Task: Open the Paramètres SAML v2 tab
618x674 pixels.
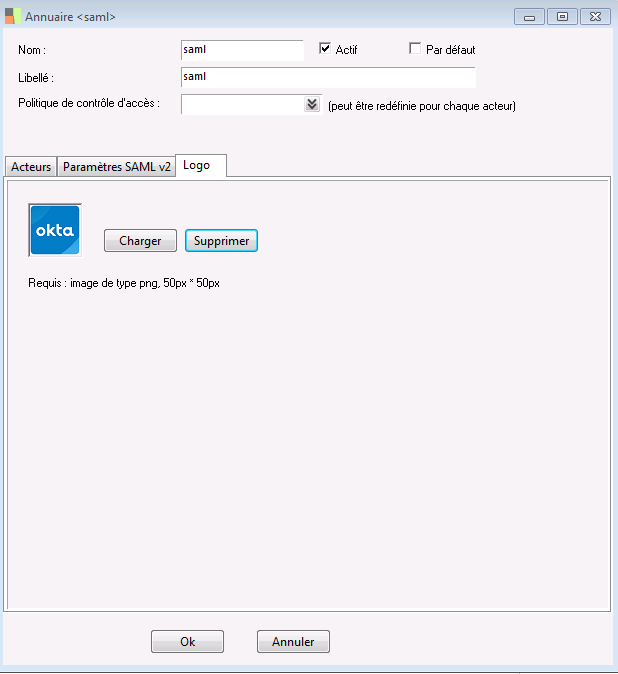Action: coord(116,166)
